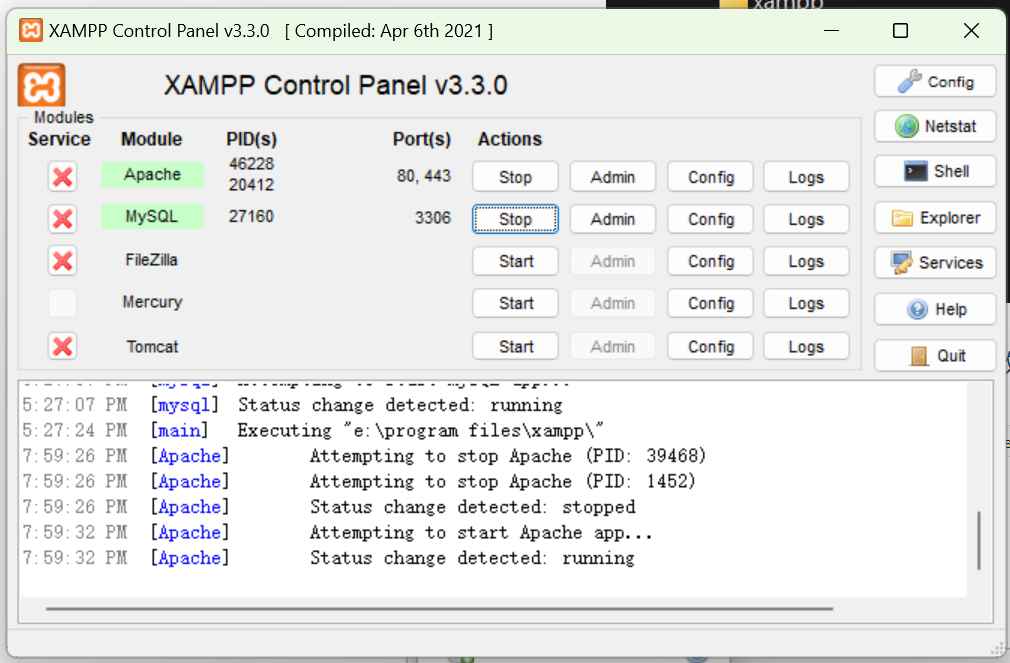The width and height of the screenshot is (1010, 663).
Task: Click MySQL PID 27160
Action: (251, 216)
